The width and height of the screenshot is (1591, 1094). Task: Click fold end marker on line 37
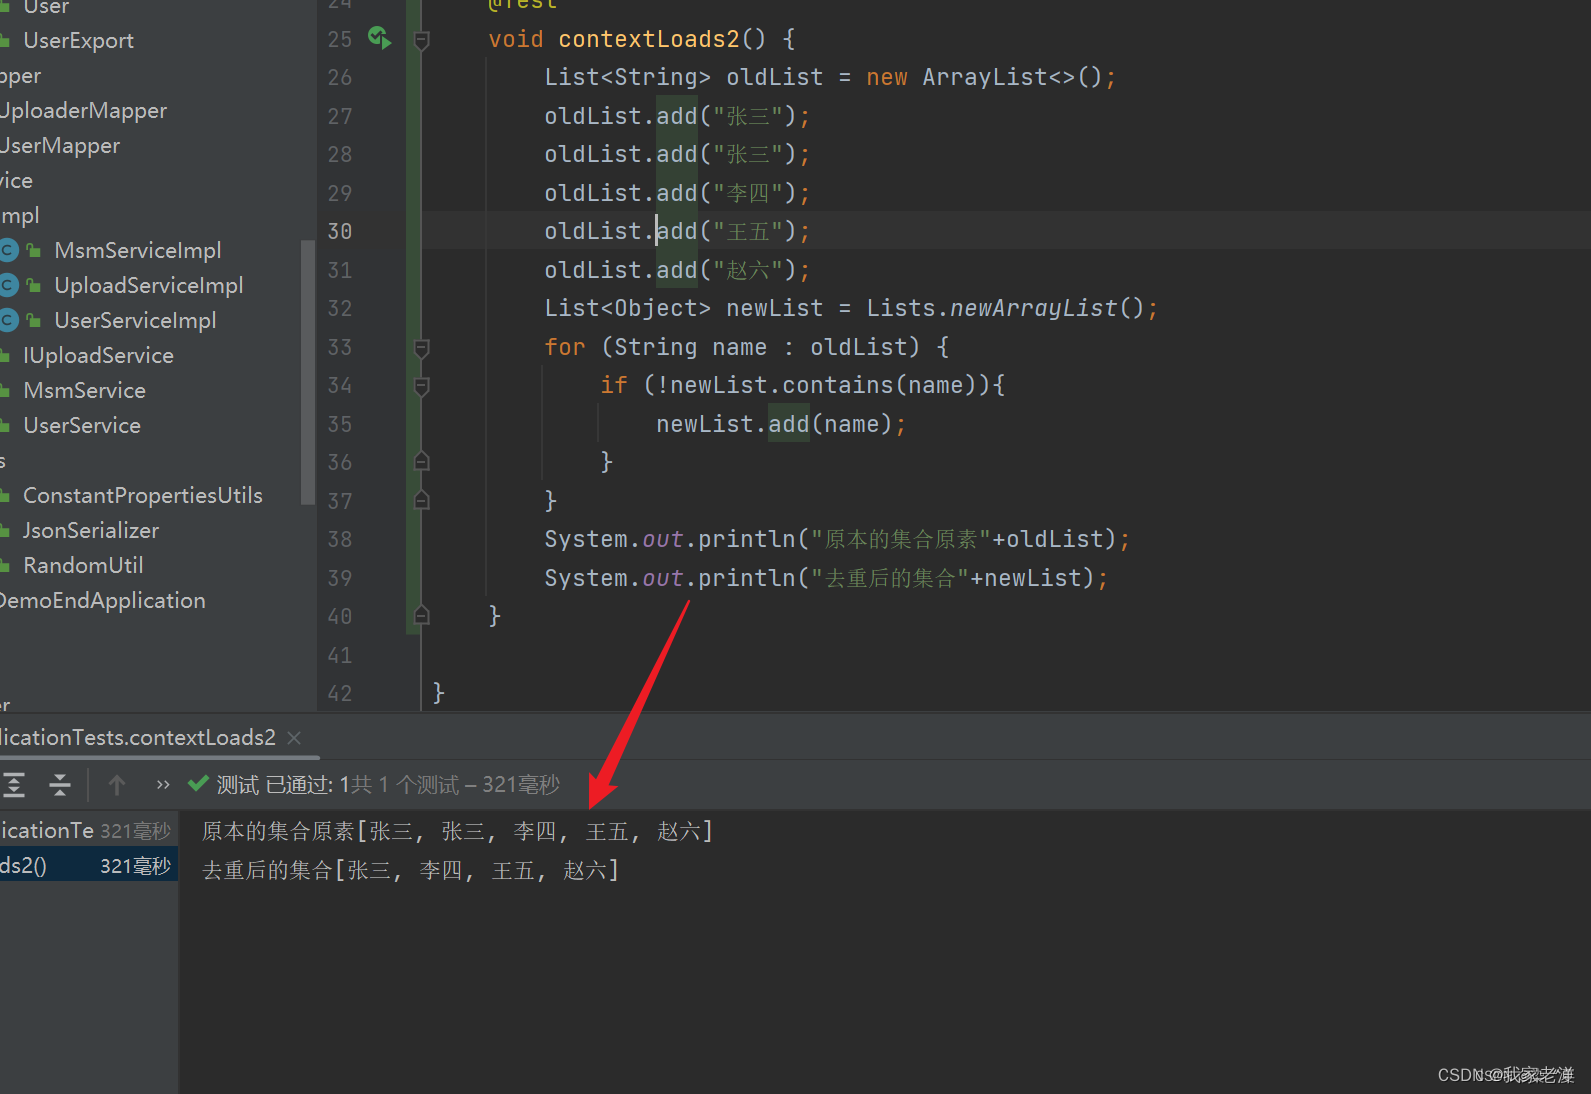click(422, 500)
